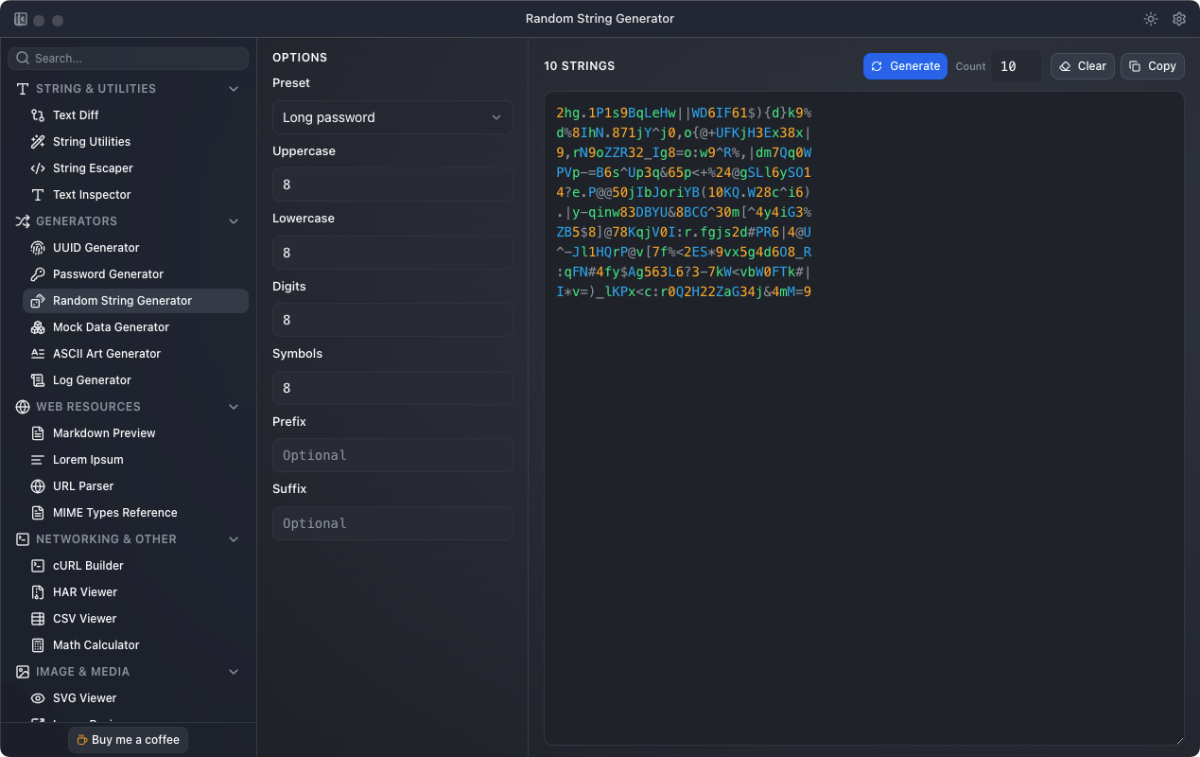The height and width of the screenshot is (757, 1200).
Task: Toggle light mode with the sun icon
Action: 1150,18
